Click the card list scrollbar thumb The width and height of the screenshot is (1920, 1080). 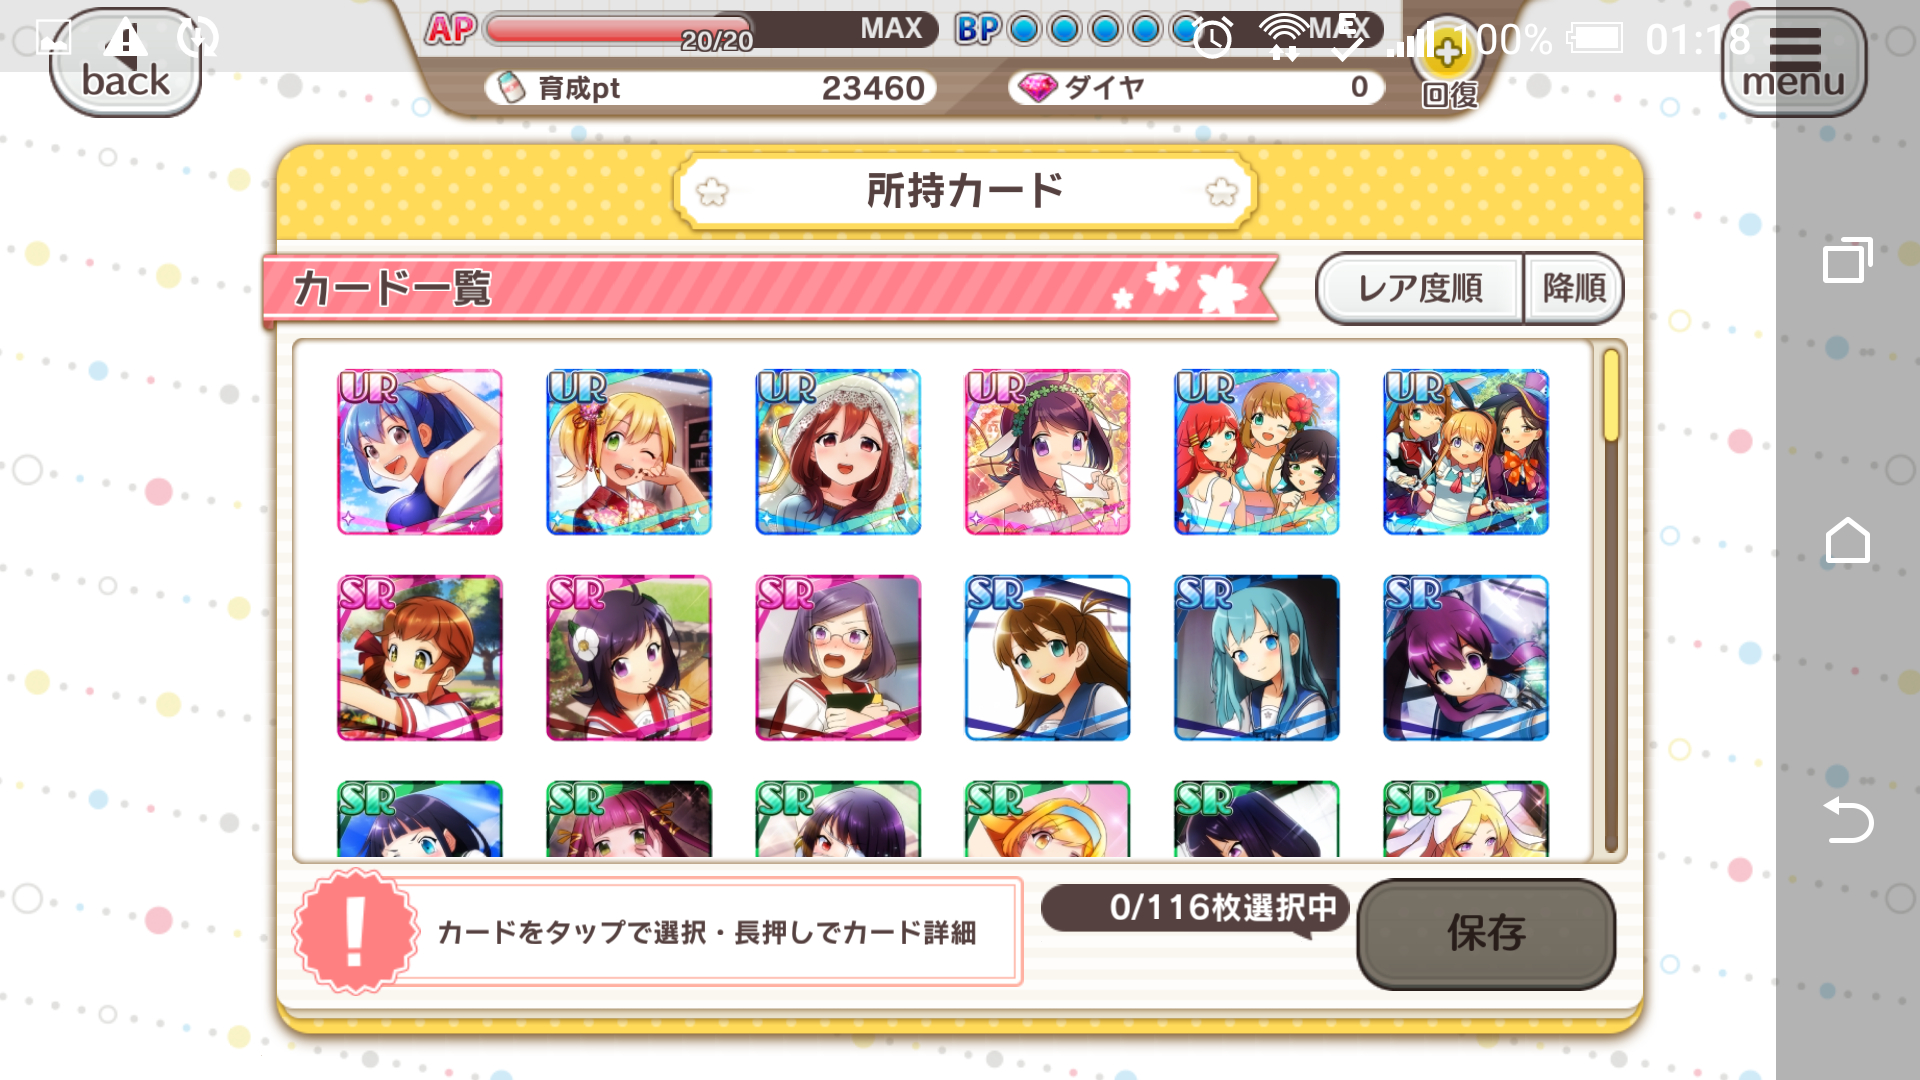[1611, 395]
